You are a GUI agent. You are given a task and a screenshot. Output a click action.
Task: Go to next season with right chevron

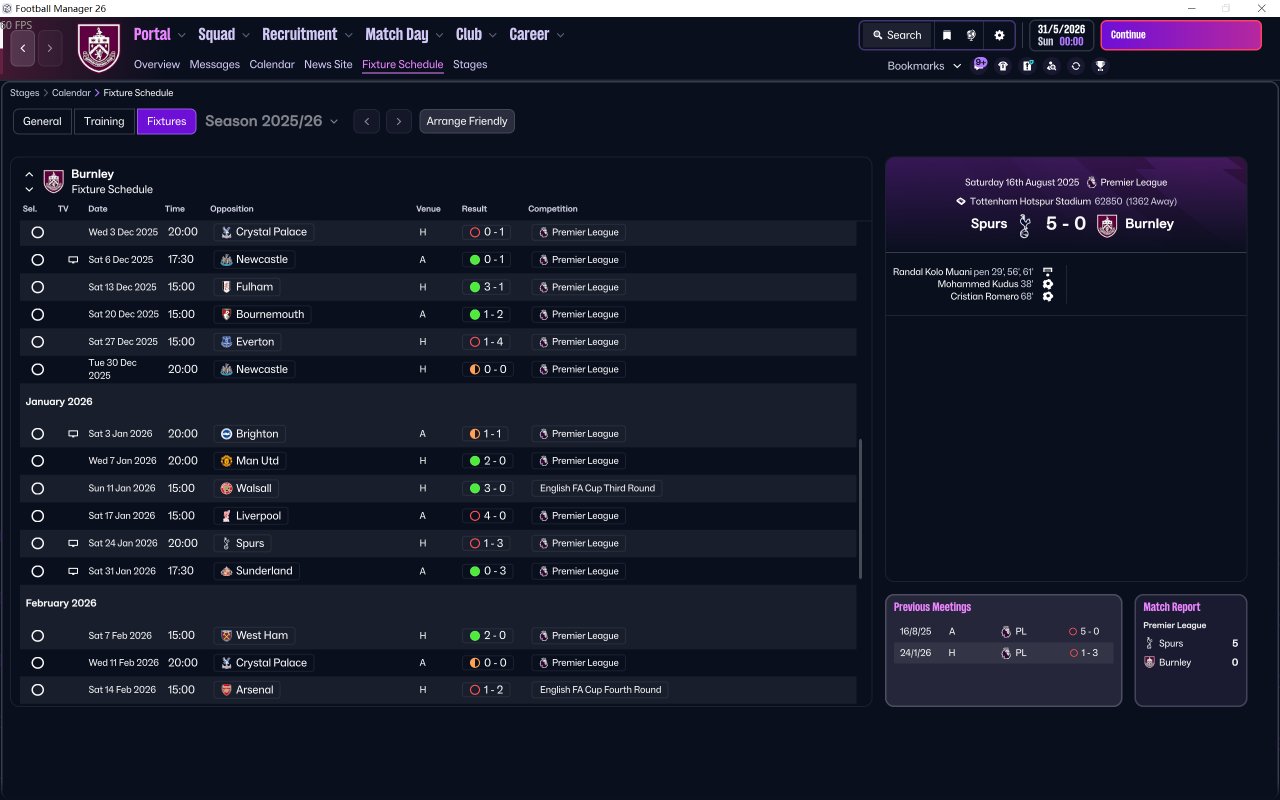pos(399,121)
